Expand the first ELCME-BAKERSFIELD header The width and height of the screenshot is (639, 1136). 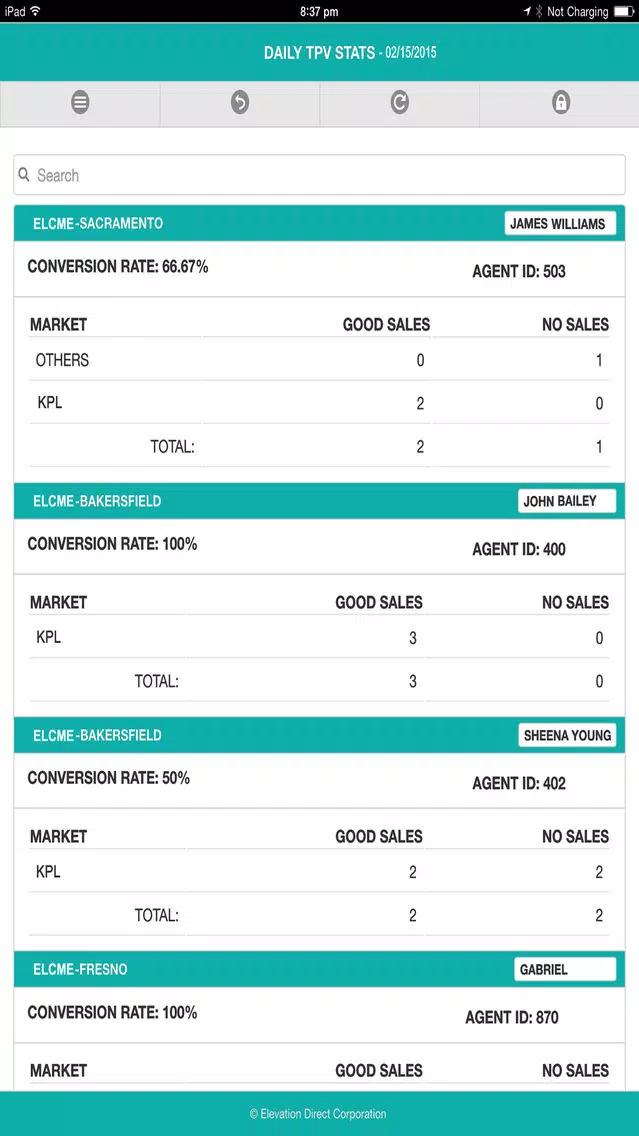point(320,501)
